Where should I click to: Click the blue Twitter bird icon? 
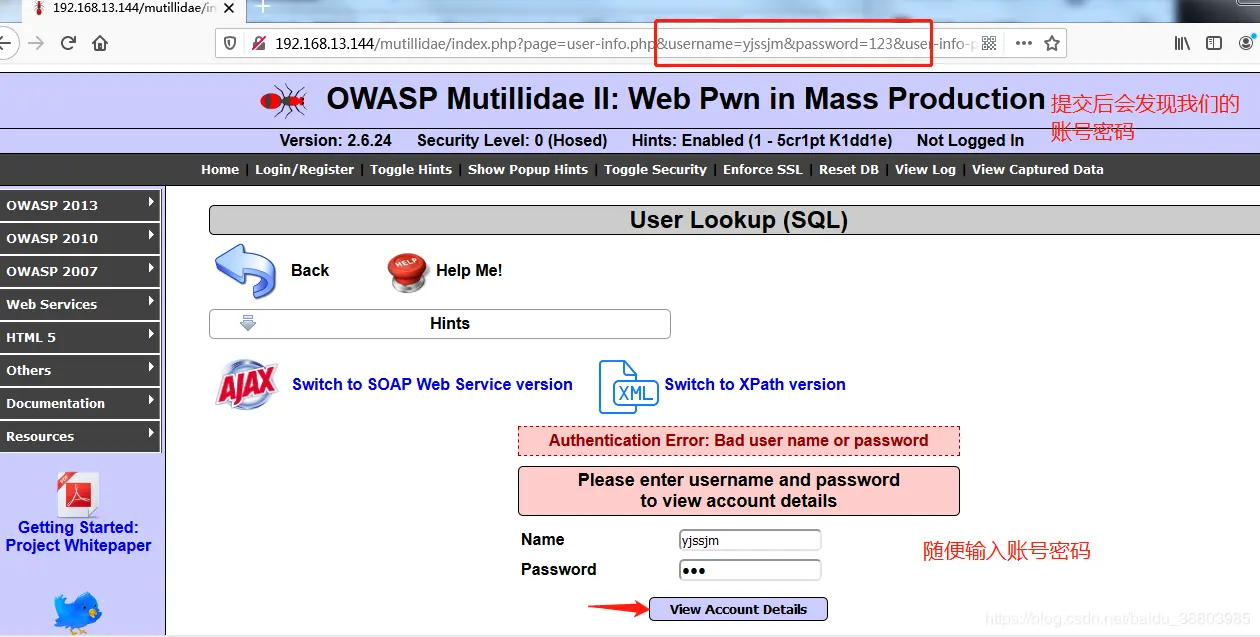(x=78, y=612)
